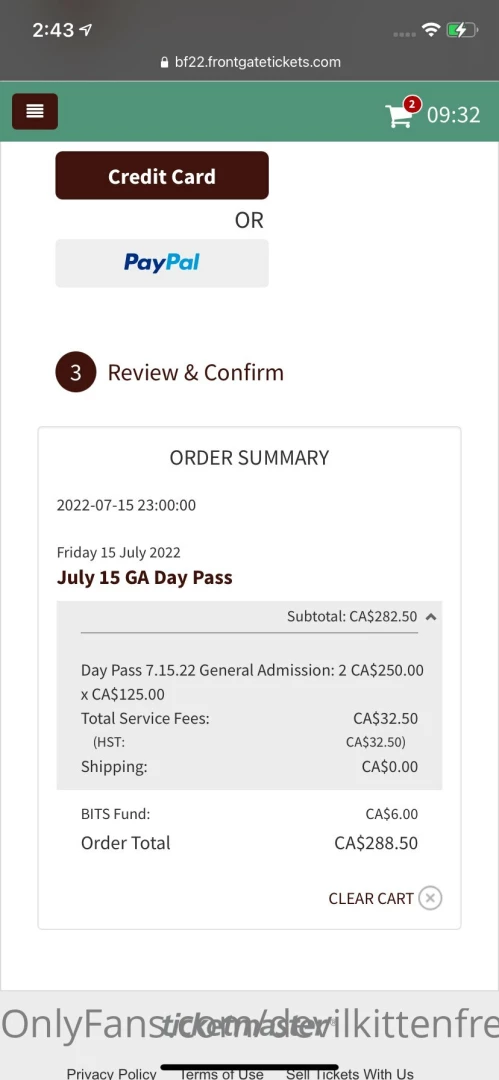Toggle the Subtotal CA$282.50 row
The image size is (499, 1080).
(x=250, y=616)
